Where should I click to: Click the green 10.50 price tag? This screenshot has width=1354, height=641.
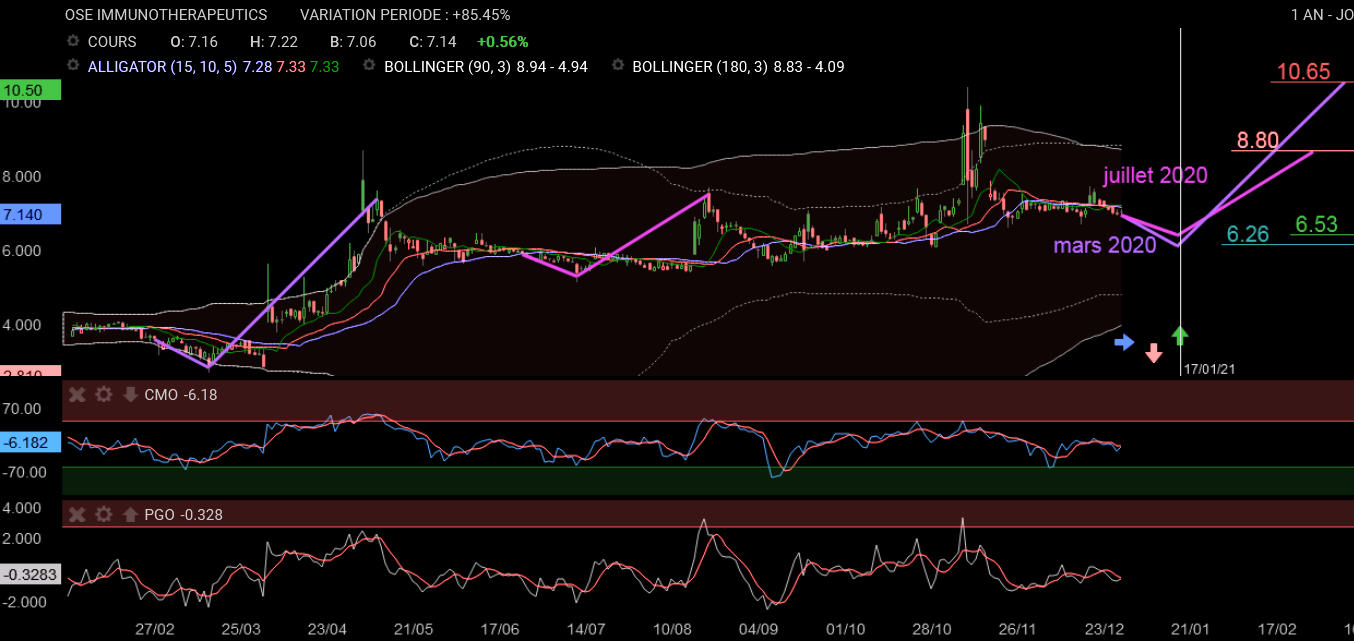click(x=30, y=90)
